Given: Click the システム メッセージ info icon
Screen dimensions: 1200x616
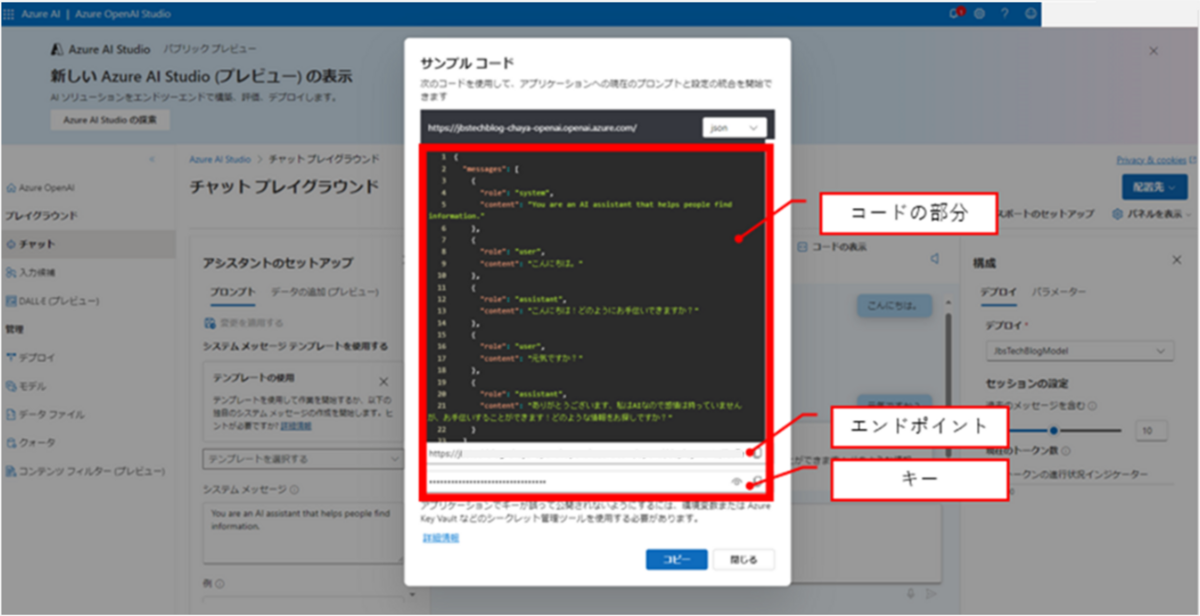Looking at the screenshot, I should pos(296,489).
